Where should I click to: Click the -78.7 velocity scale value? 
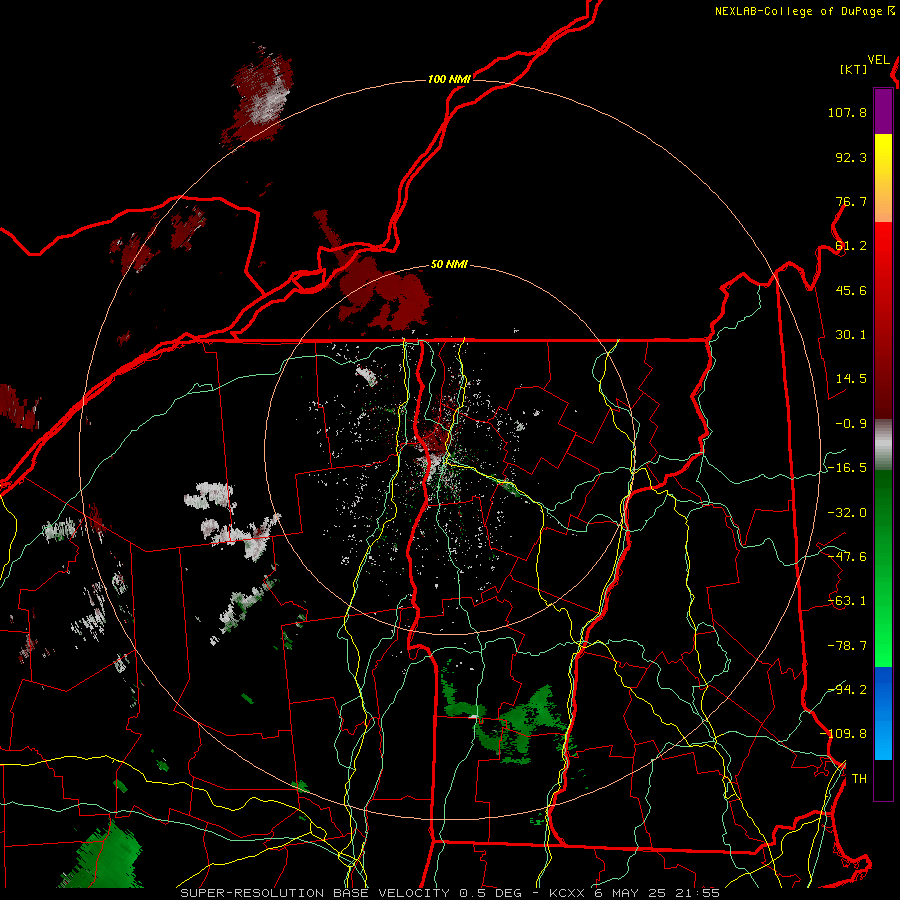point(847,646)
